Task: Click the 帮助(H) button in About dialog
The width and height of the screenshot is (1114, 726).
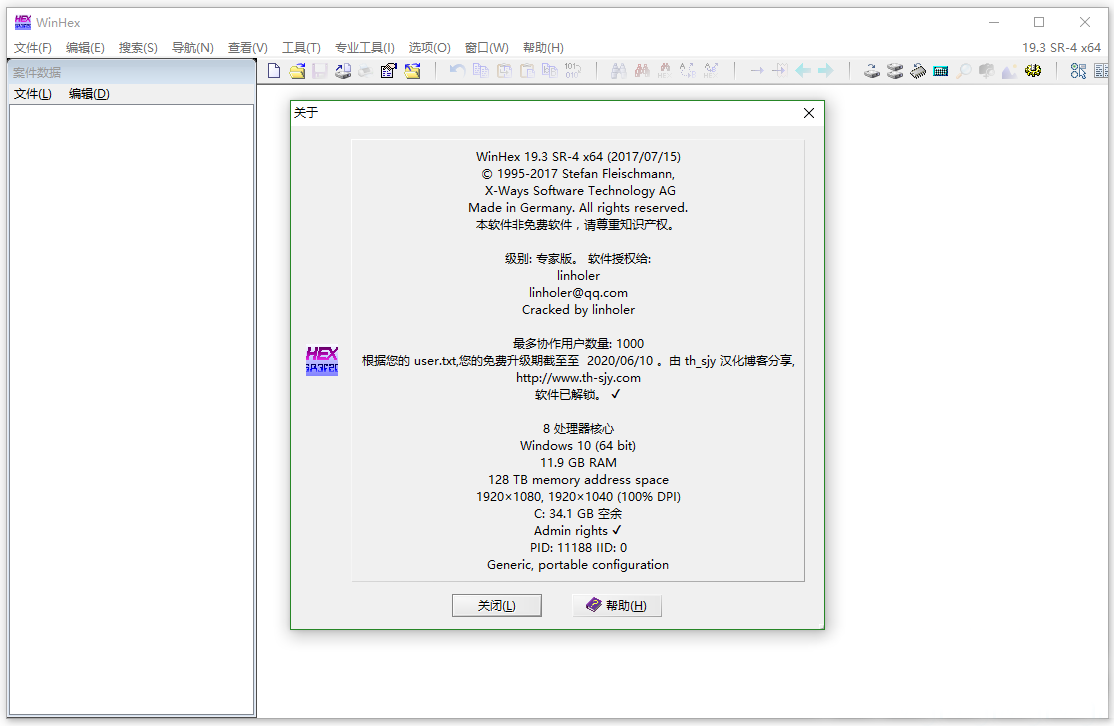Action: coord(617,605)
